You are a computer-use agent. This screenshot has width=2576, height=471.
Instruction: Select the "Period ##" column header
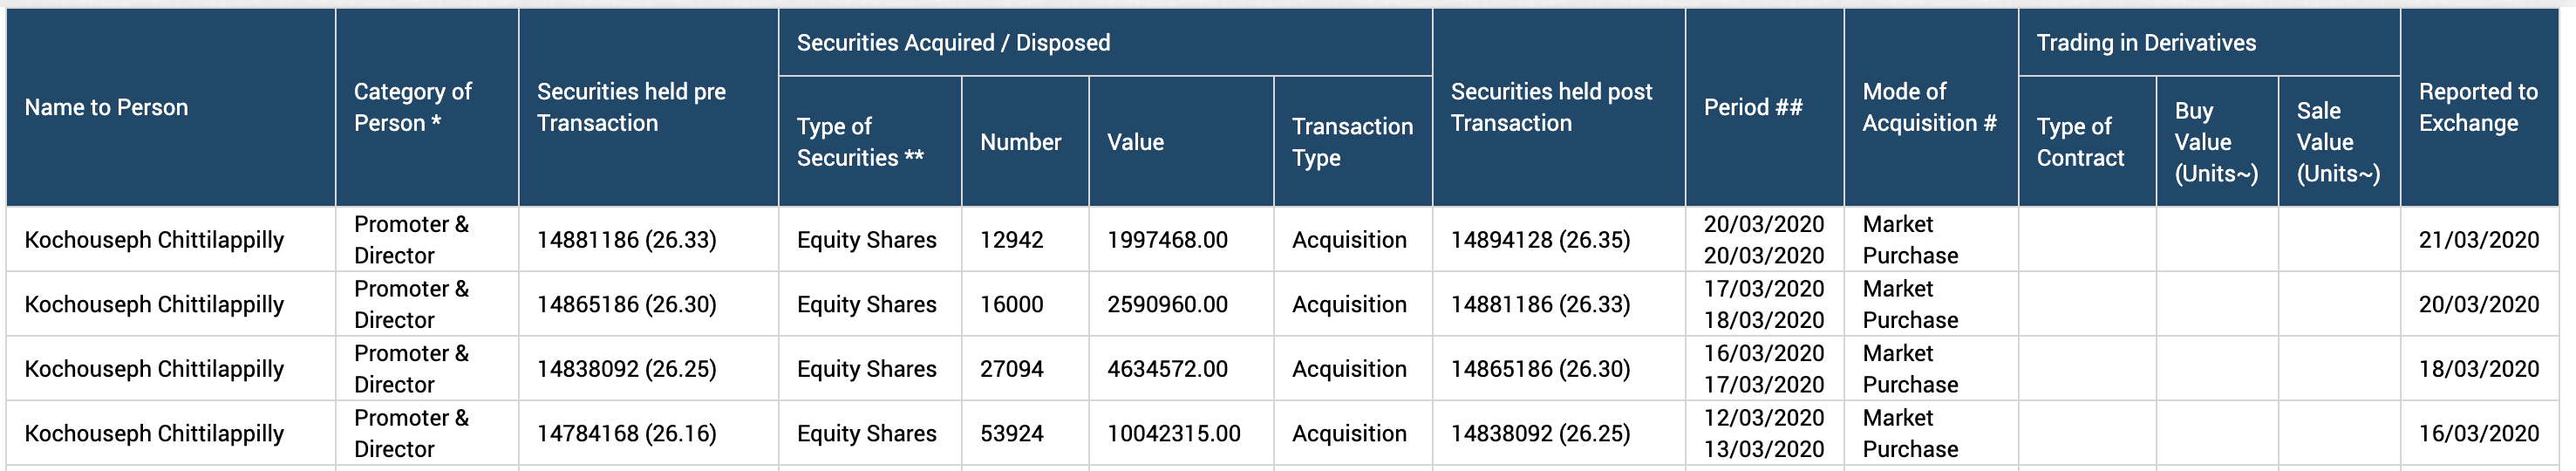tap(1753, 107)
